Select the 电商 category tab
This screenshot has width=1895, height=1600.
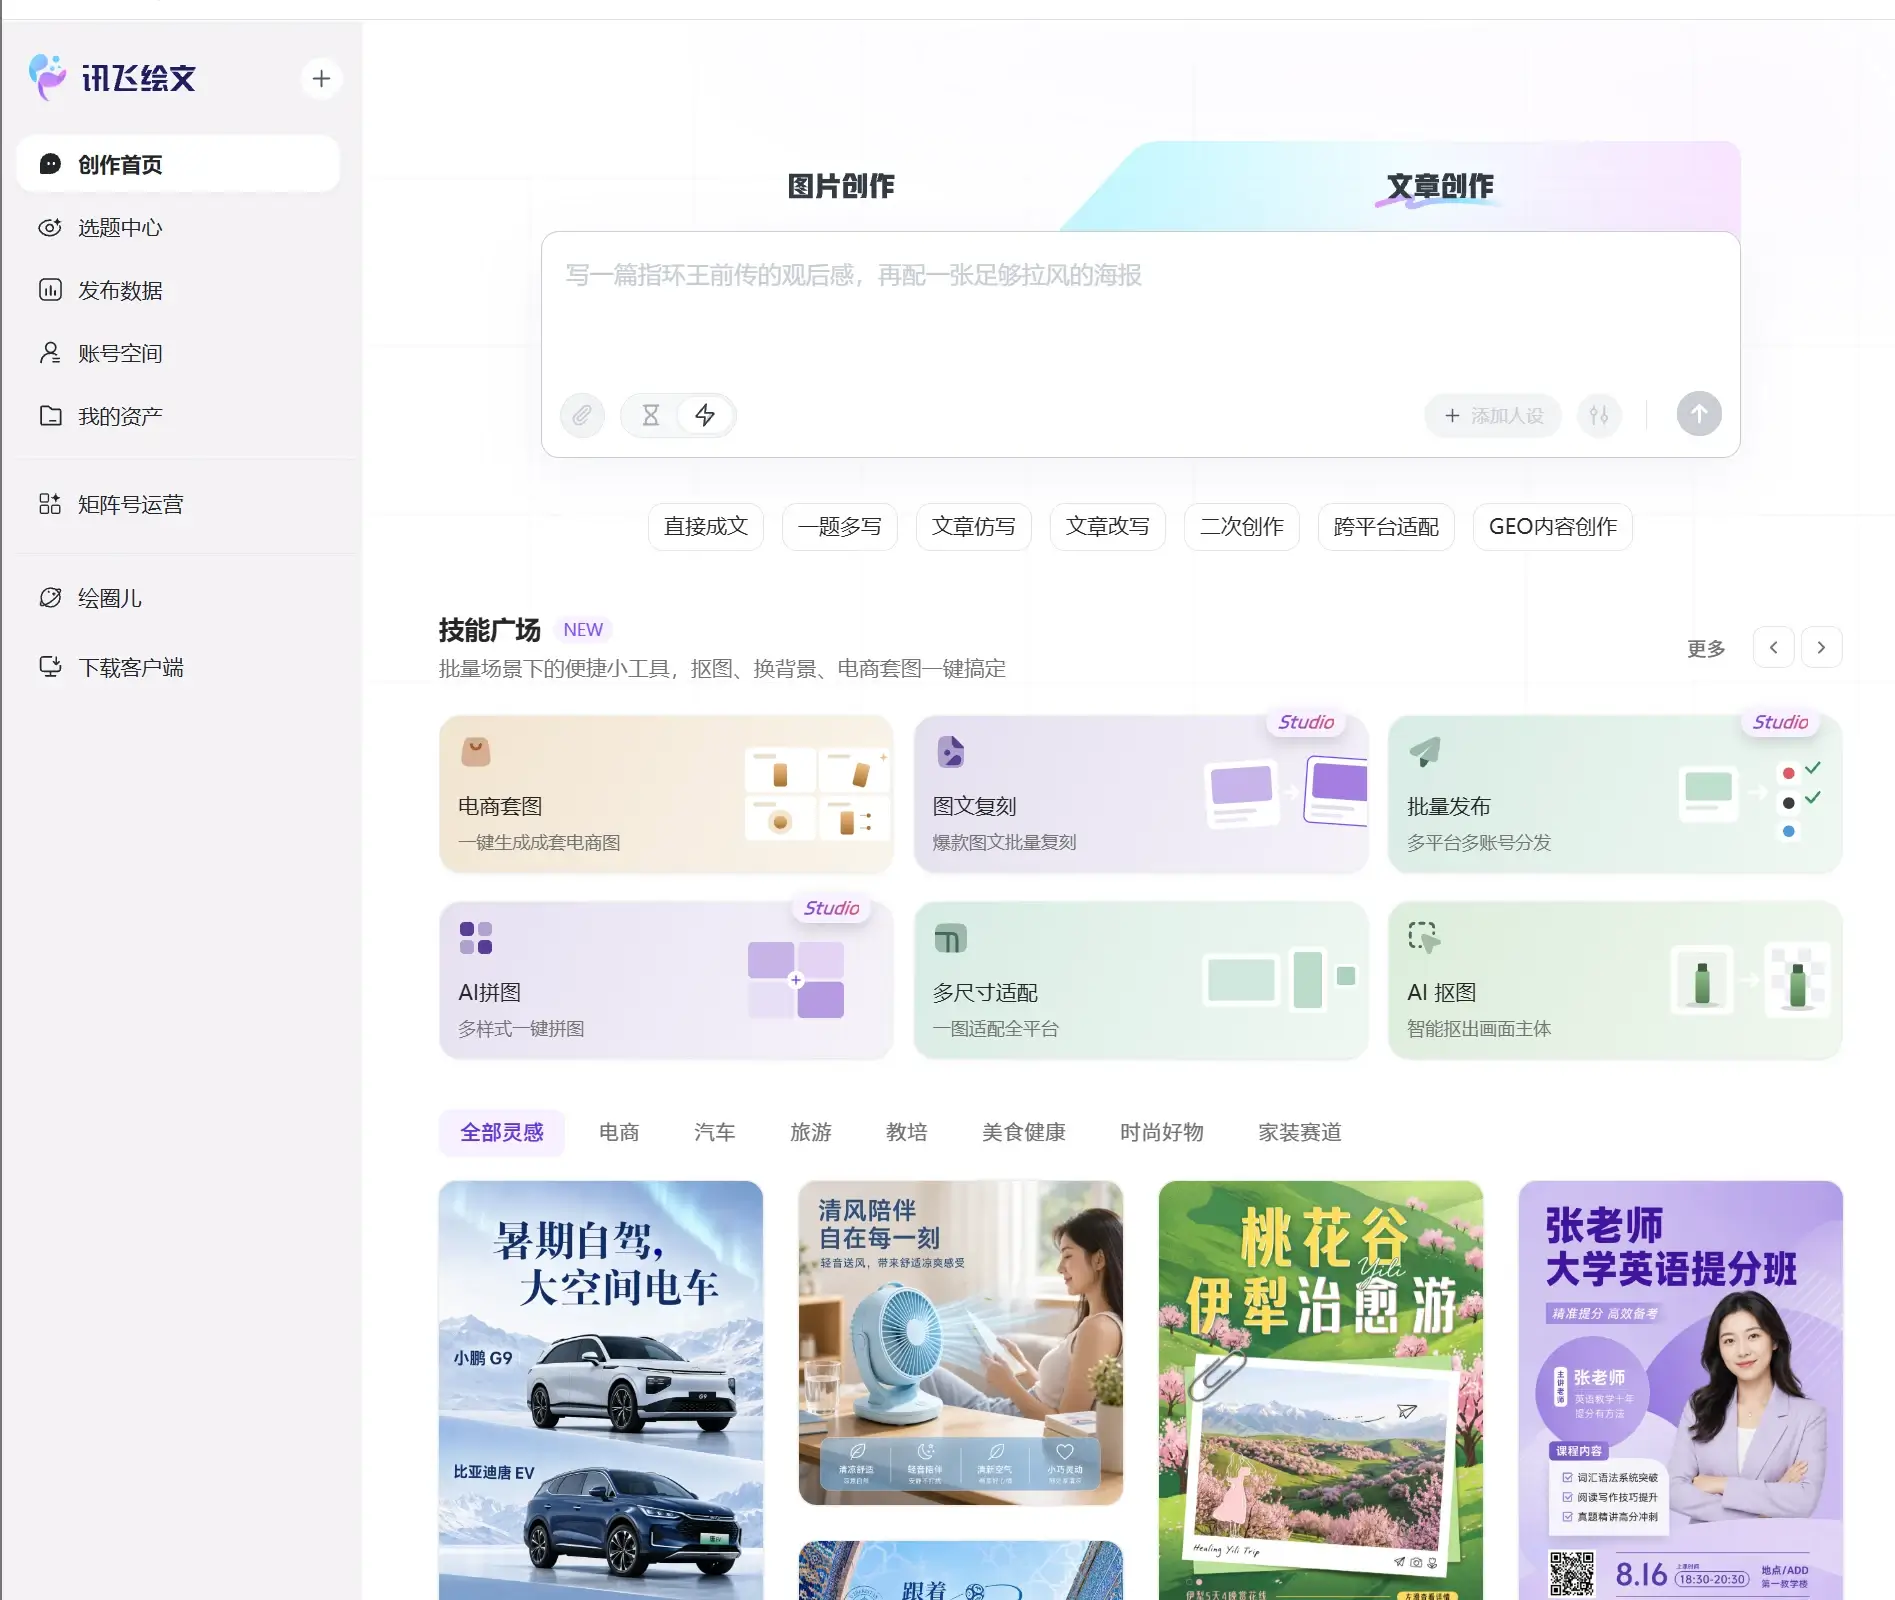(x=619, y=1132)
